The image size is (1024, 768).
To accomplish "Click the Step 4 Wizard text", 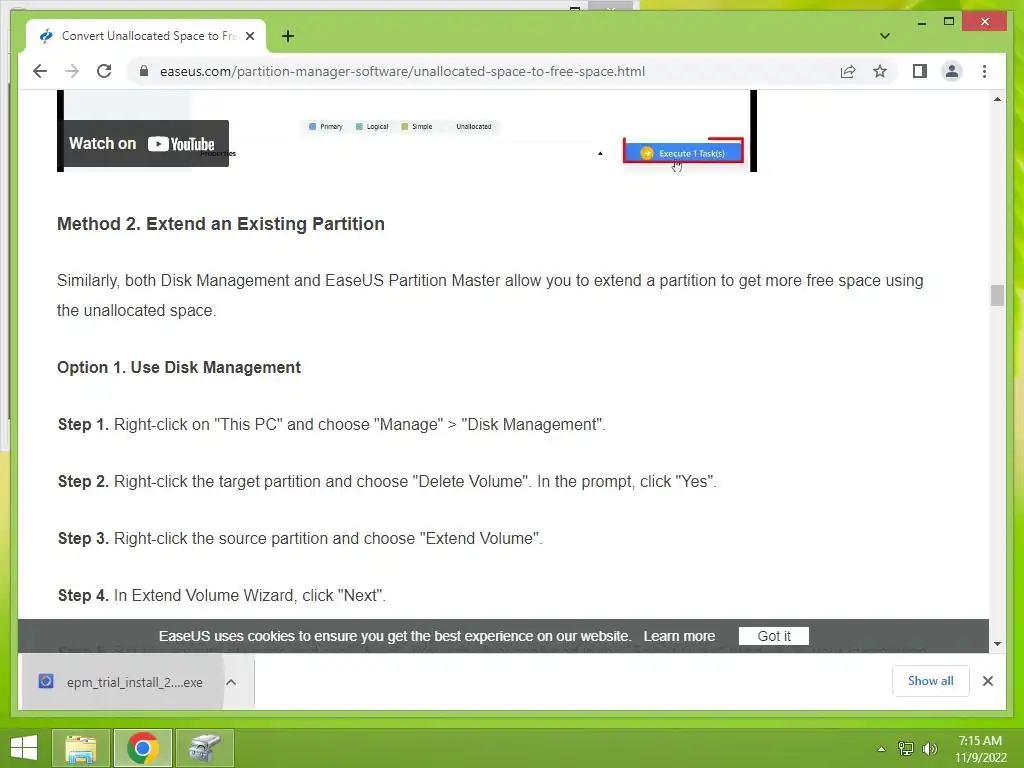I will [x=222, y=596].
